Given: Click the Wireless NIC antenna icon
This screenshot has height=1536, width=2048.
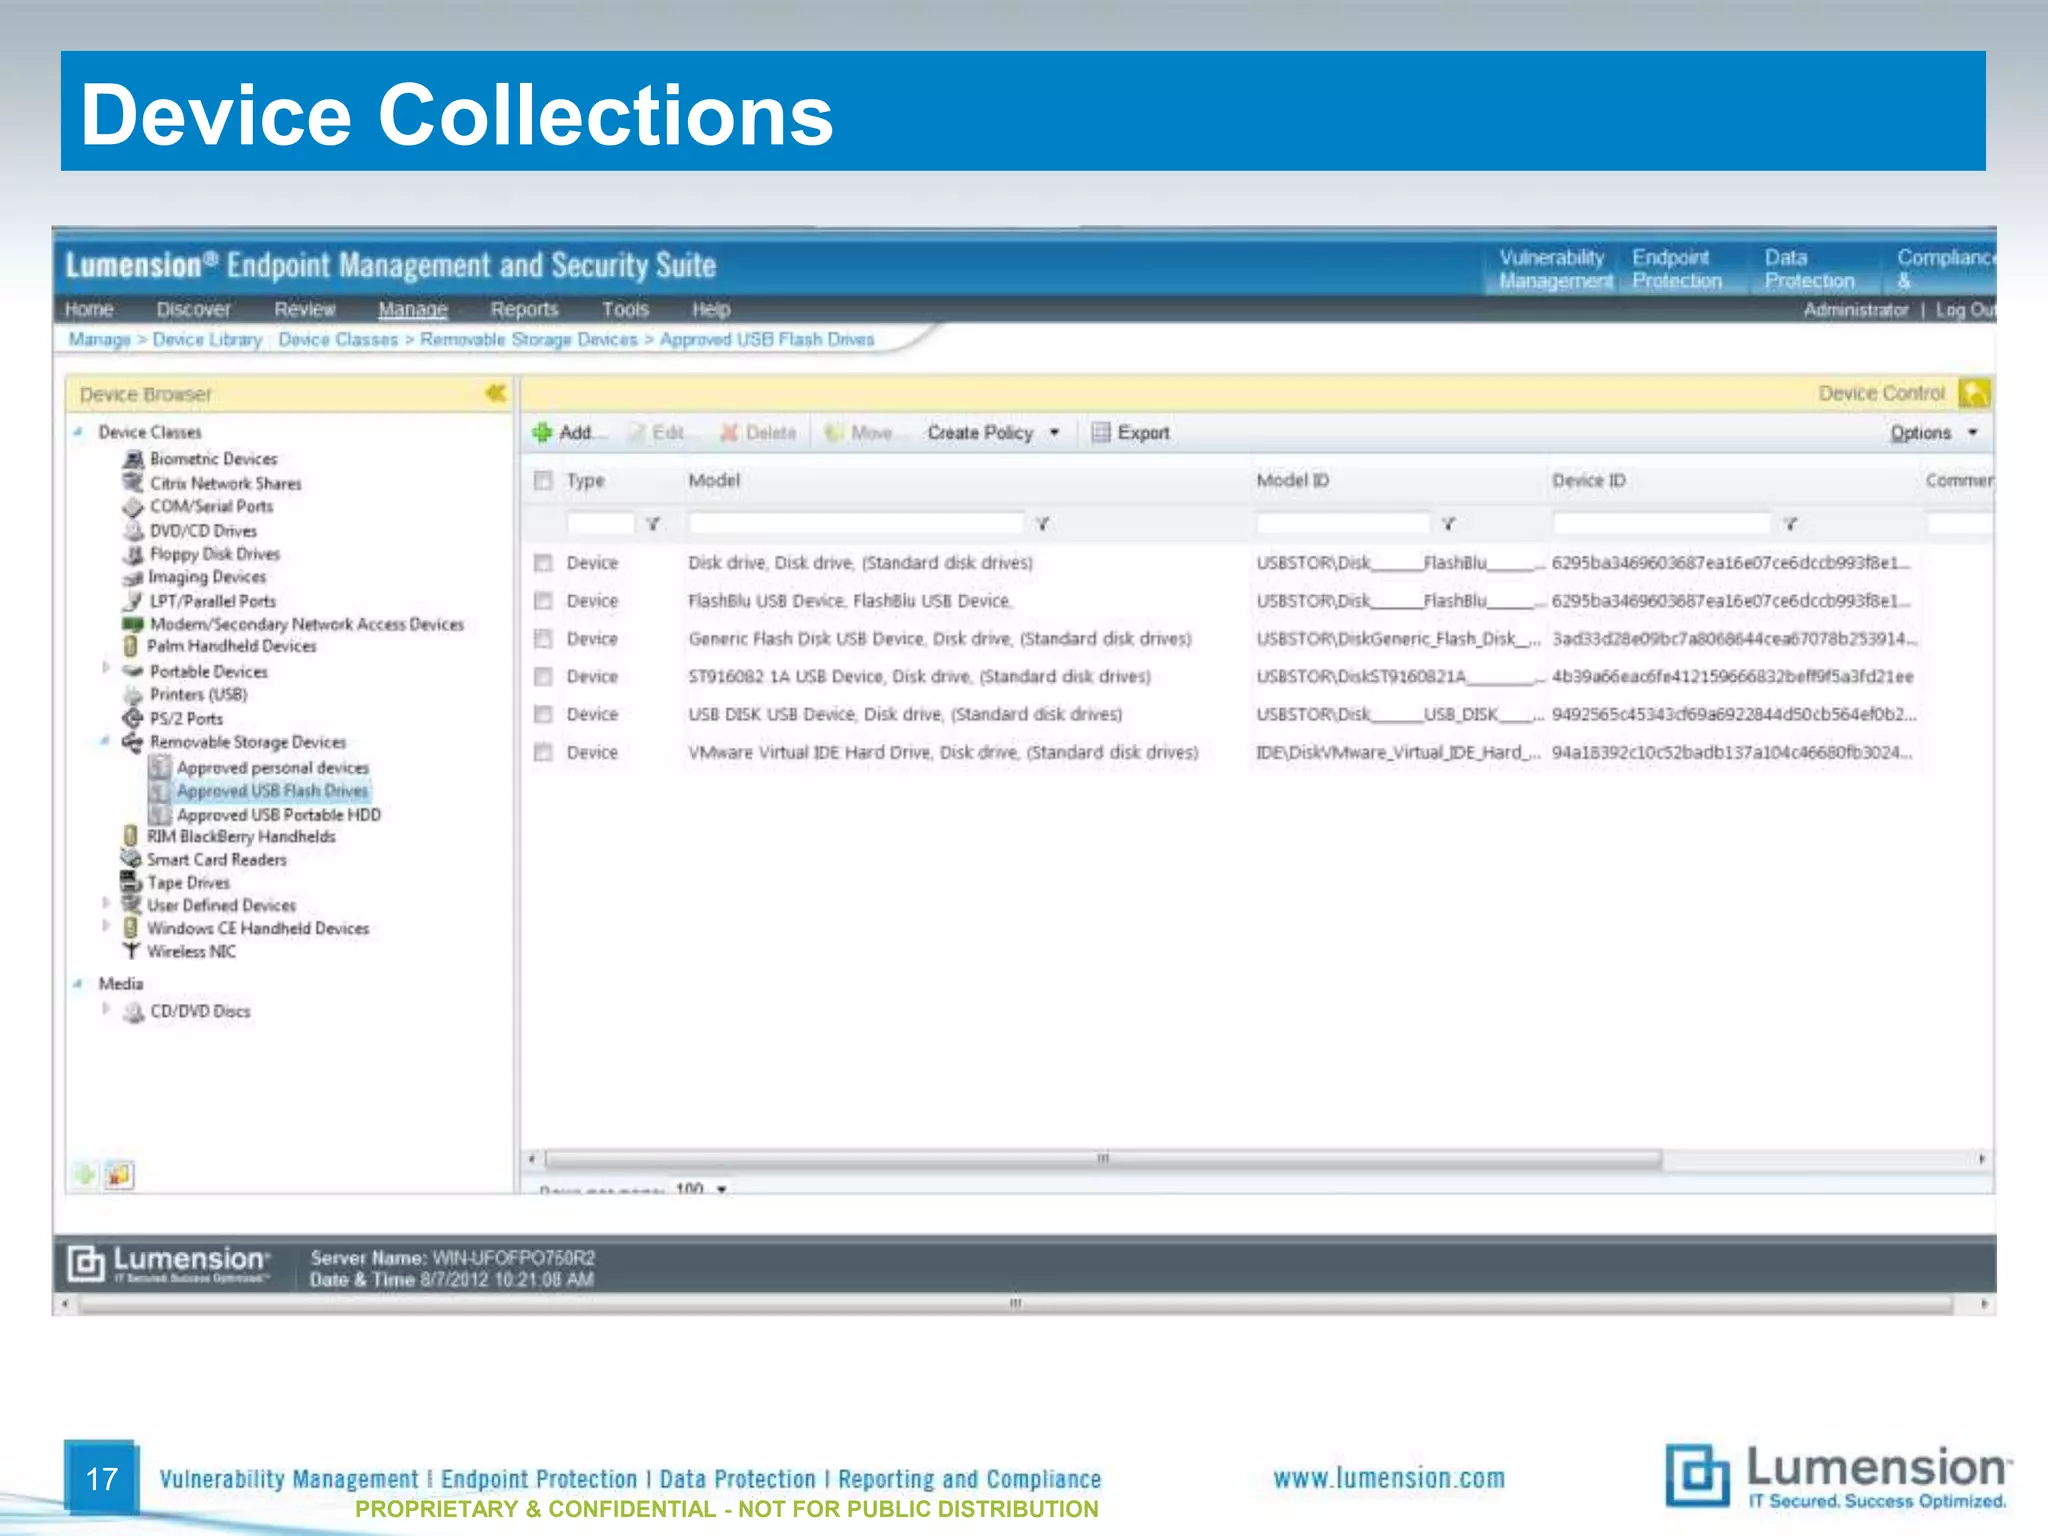Looking at the screenshot, I should pyautogui.click(x=131, y=951).
